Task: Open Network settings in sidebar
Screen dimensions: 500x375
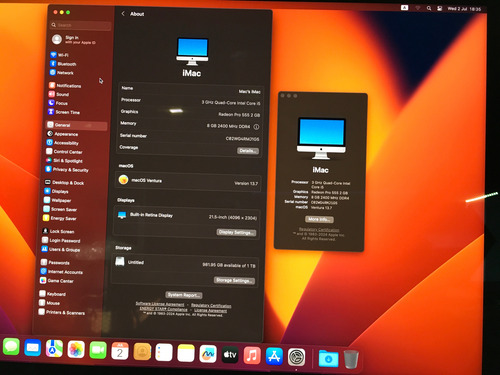Action: pos(62,72)
